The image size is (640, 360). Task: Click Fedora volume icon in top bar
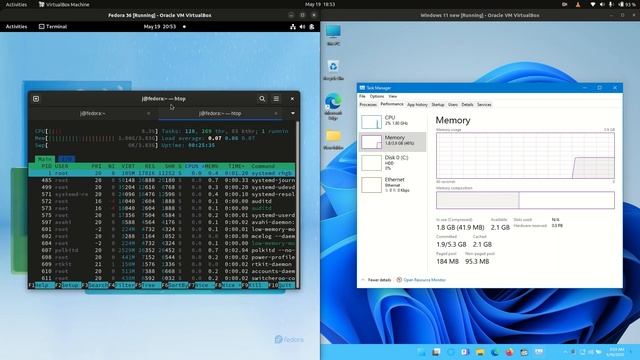[302, 27]
